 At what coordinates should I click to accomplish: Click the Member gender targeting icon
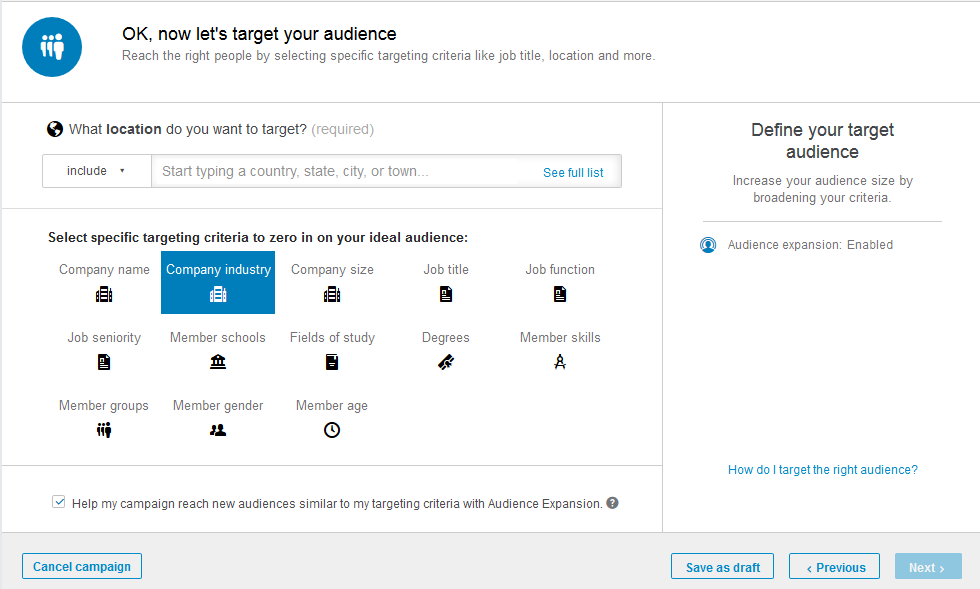tap(217, 429)
